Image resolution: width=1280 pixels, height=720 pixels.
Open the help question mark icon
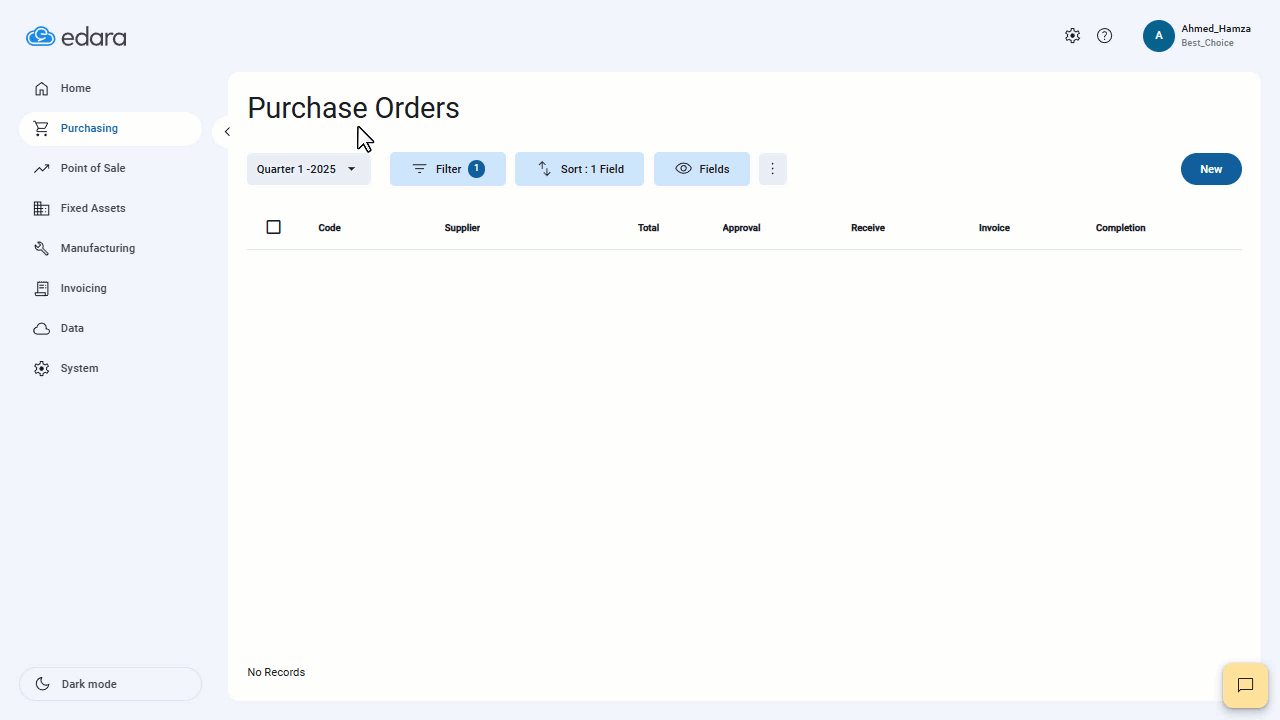pos(1104,36)
